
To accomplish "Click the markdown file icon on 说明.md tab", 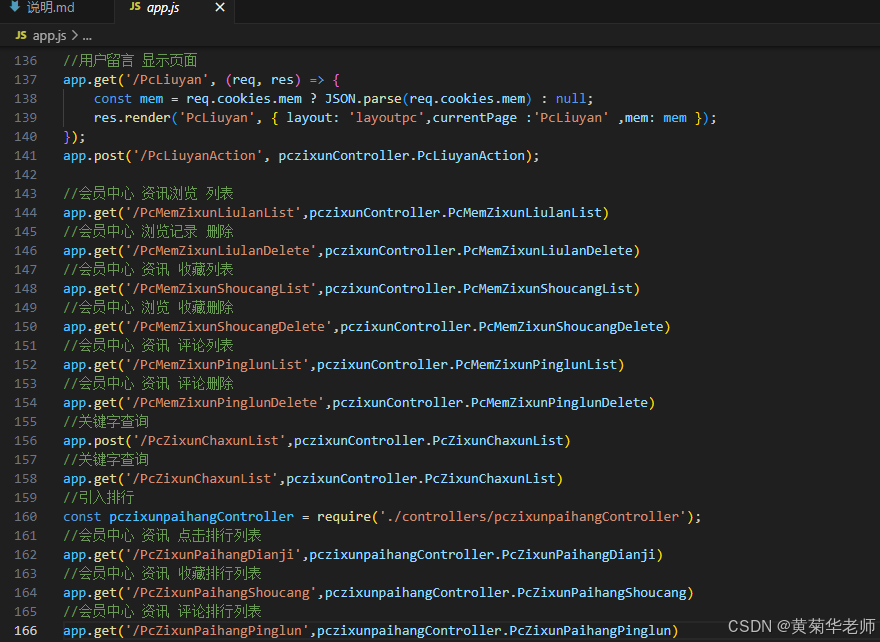I will point(15,7).
